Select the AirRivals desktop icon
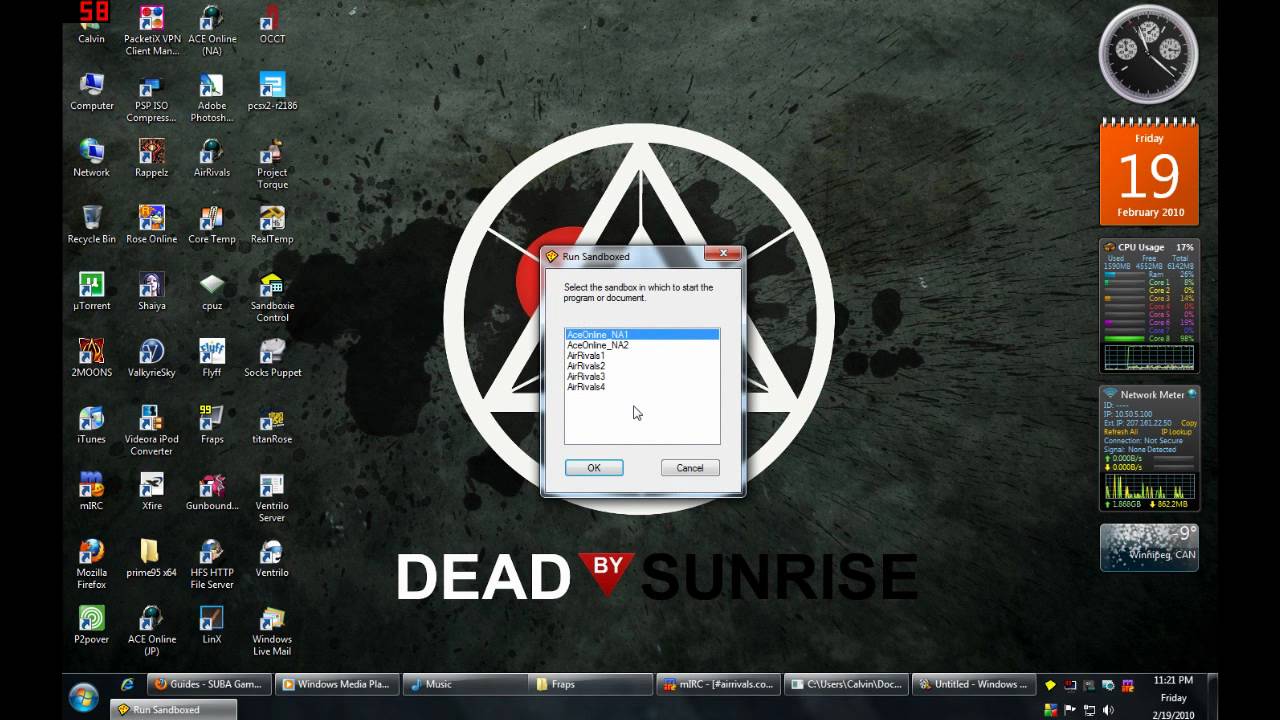Screen dimensions: 1280x720 pyautogui.click(x=212, y=158)
